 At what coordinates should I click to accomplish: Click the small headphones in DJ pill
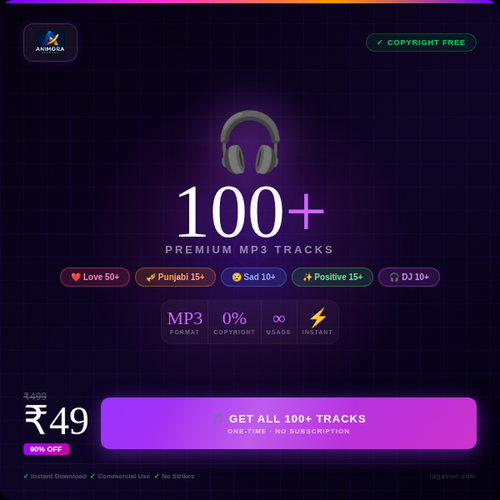(394, 277)
